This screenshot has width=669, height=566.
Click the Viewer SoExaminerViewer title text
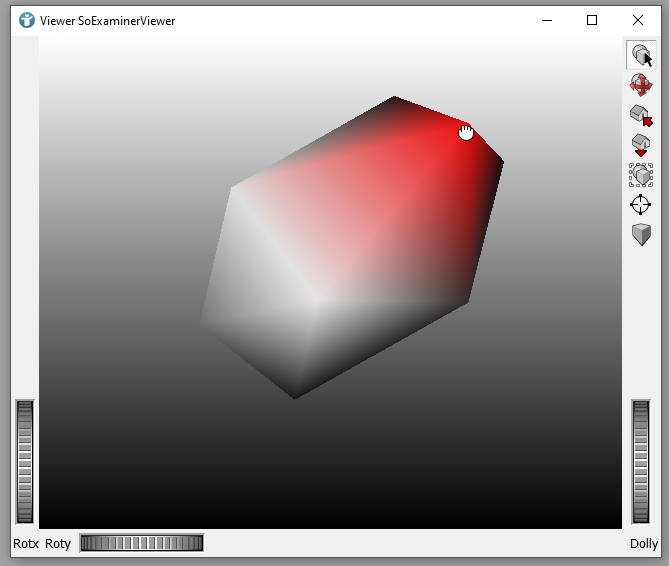coord(107,20)
